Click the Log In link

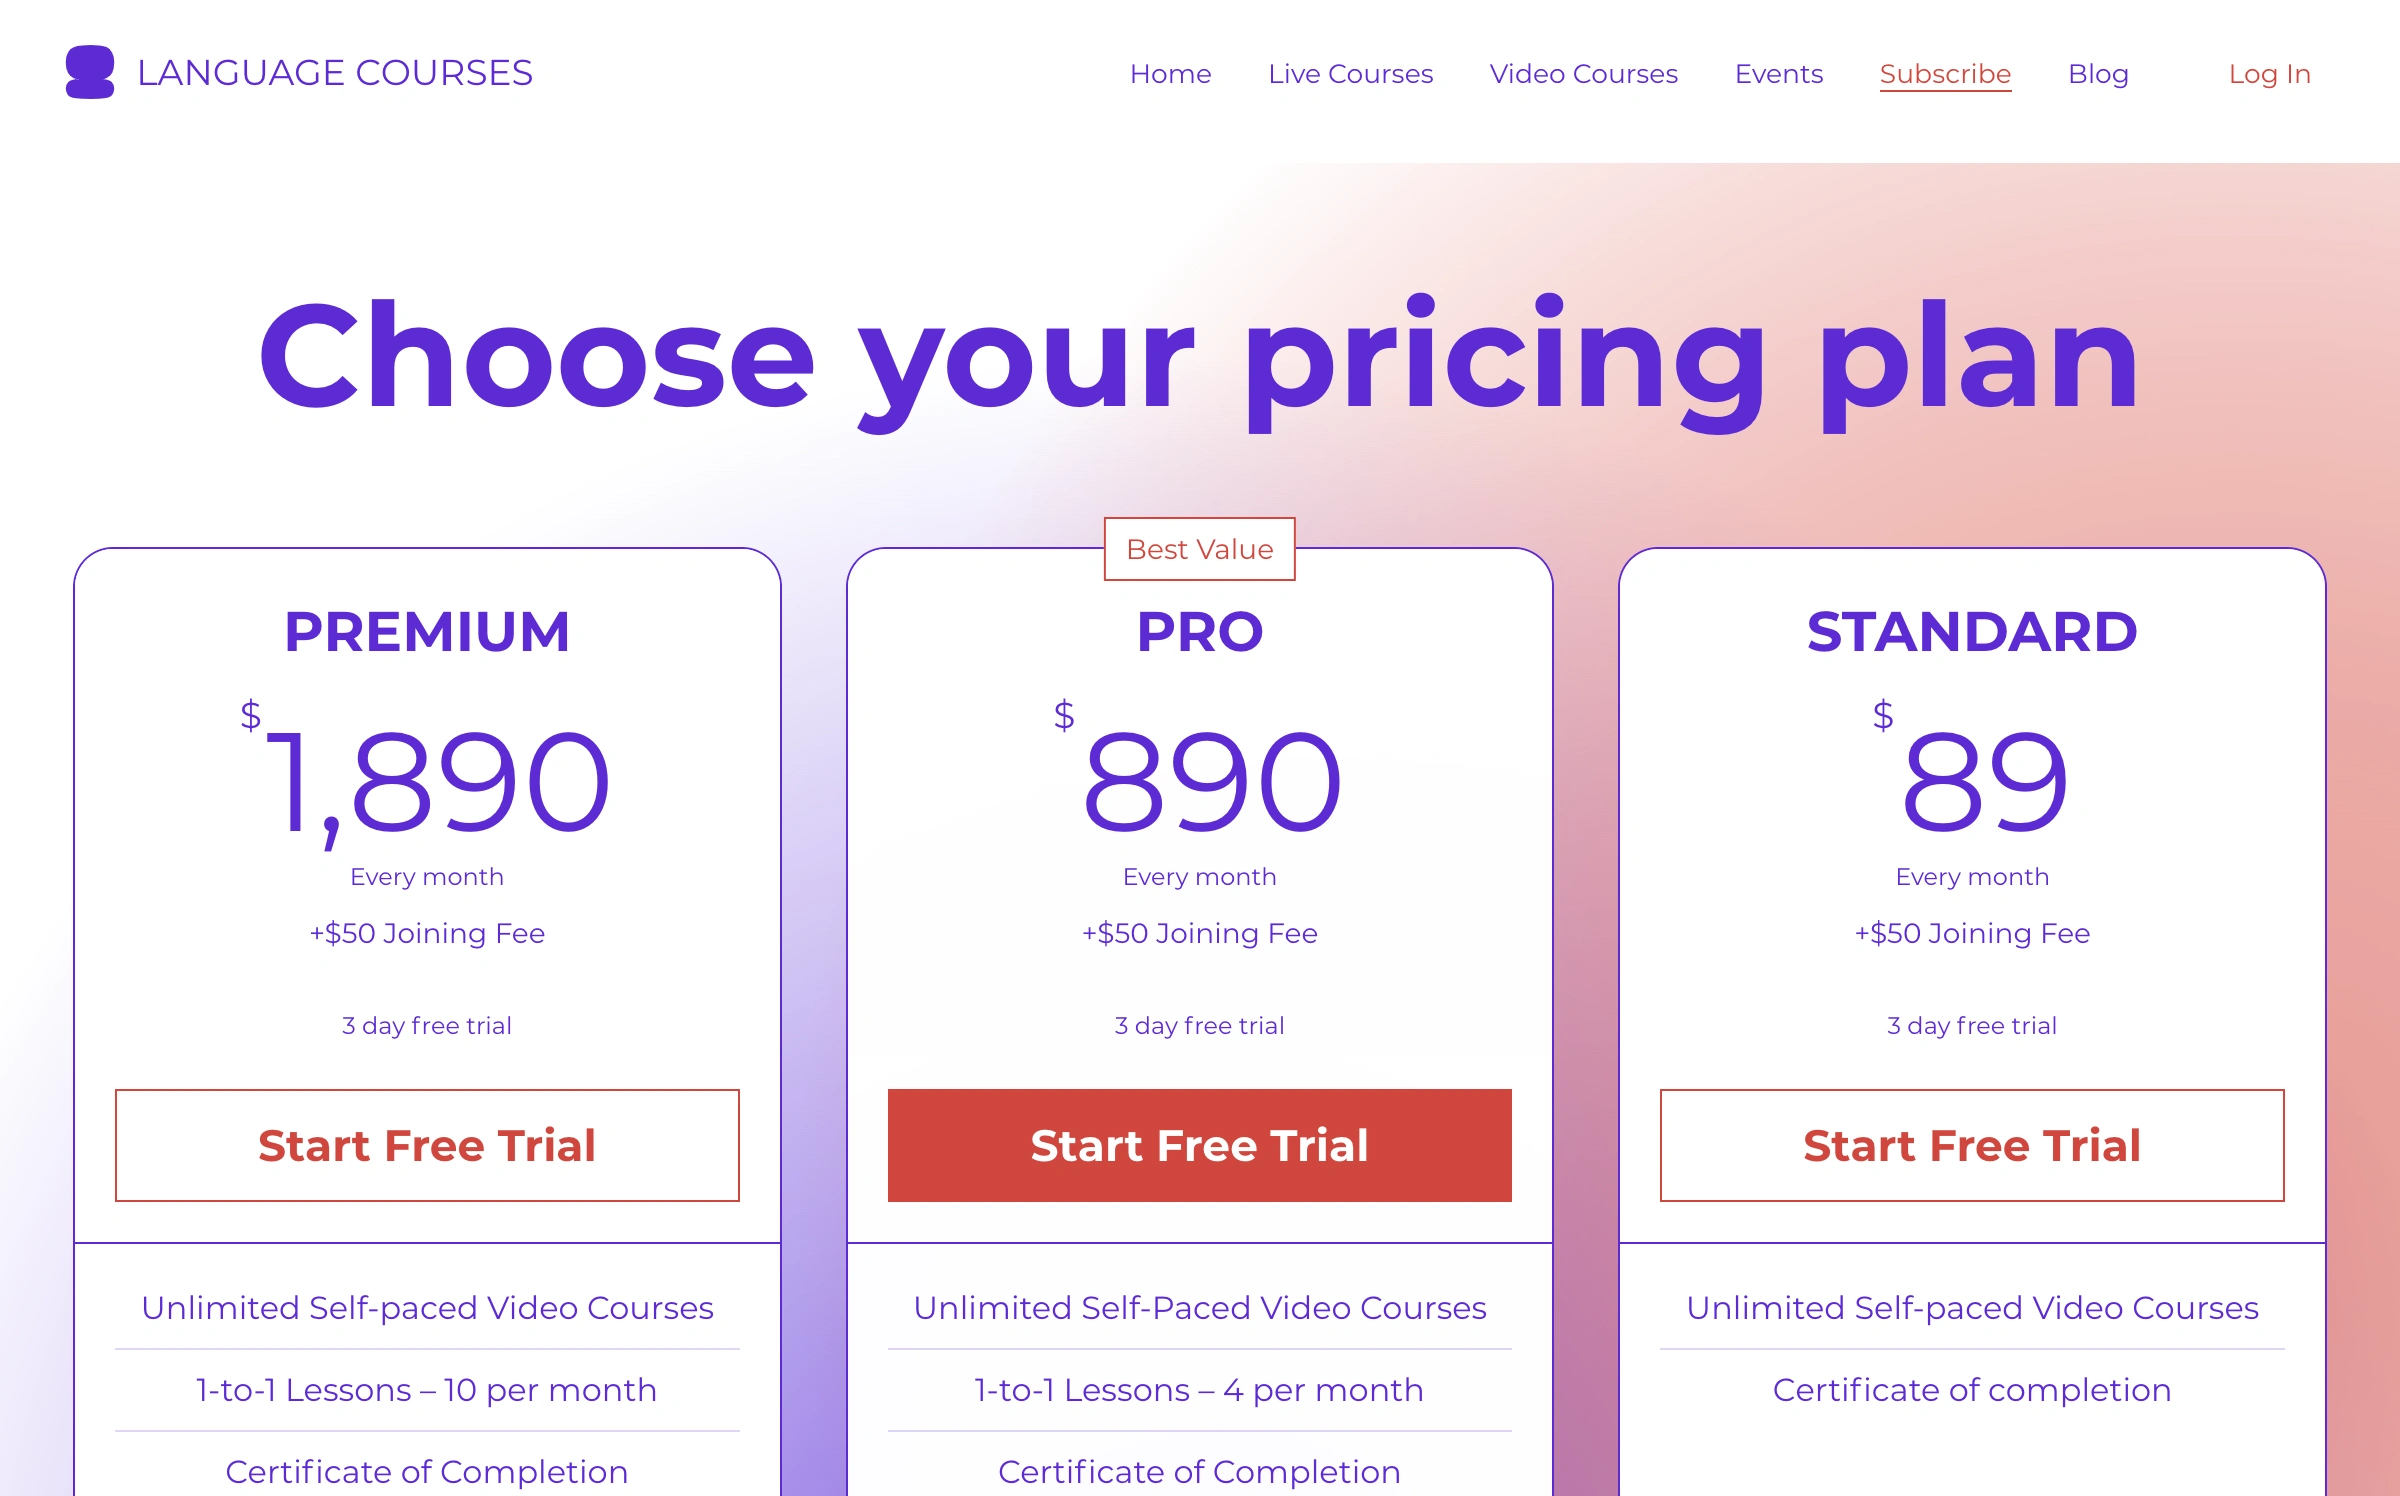click(x=2269, y=74)
